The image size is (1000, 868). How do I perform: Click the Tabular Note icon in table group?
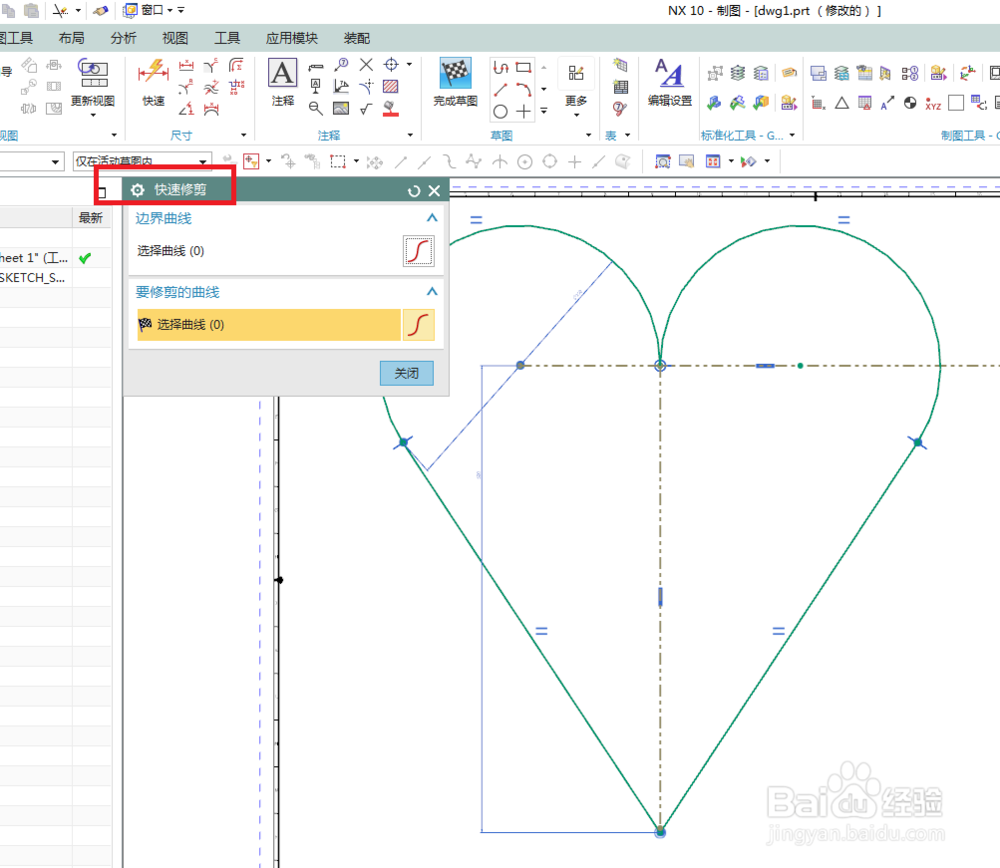620,65
